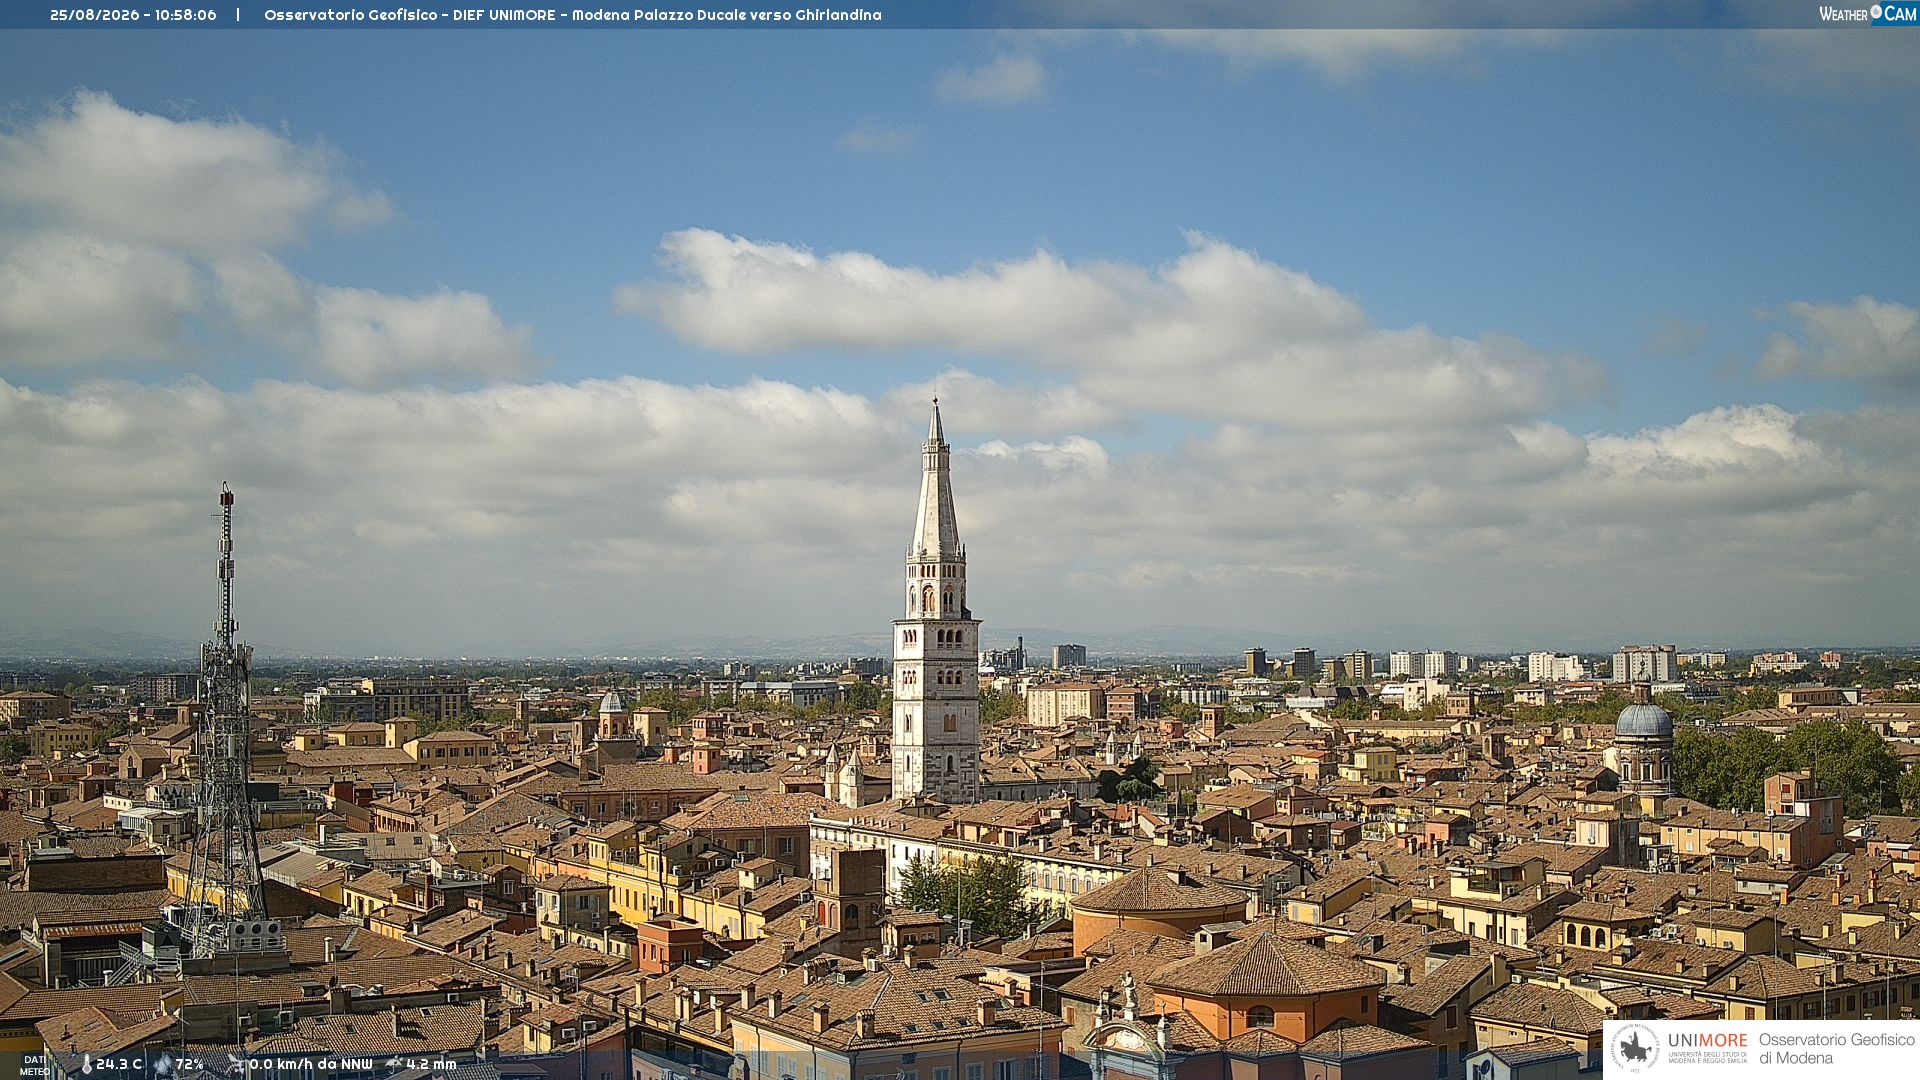The height and width of the screenshot is (1080, 1920).
Task: Select the 0.0 km/h da NNW wind reading
Action: (x=311, y=1064)
